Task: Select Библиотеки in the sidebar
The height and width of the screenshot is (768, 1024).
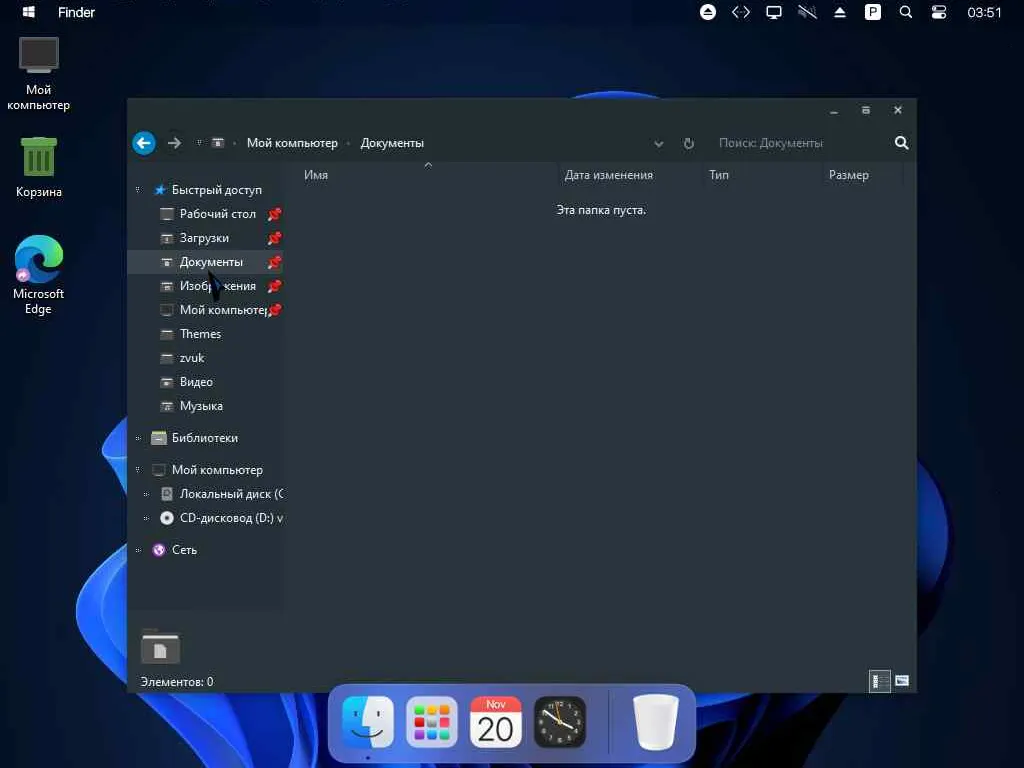Action: (204, 438)
